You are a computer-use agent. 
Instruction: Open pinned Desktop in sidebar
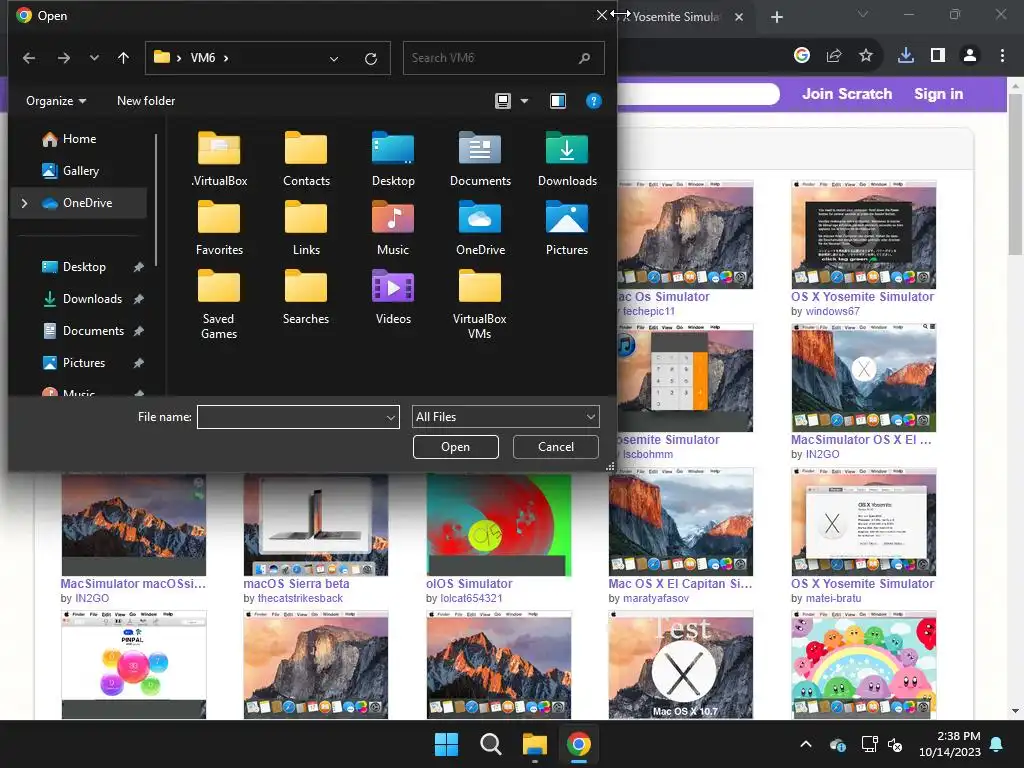[x=84, y=267]
